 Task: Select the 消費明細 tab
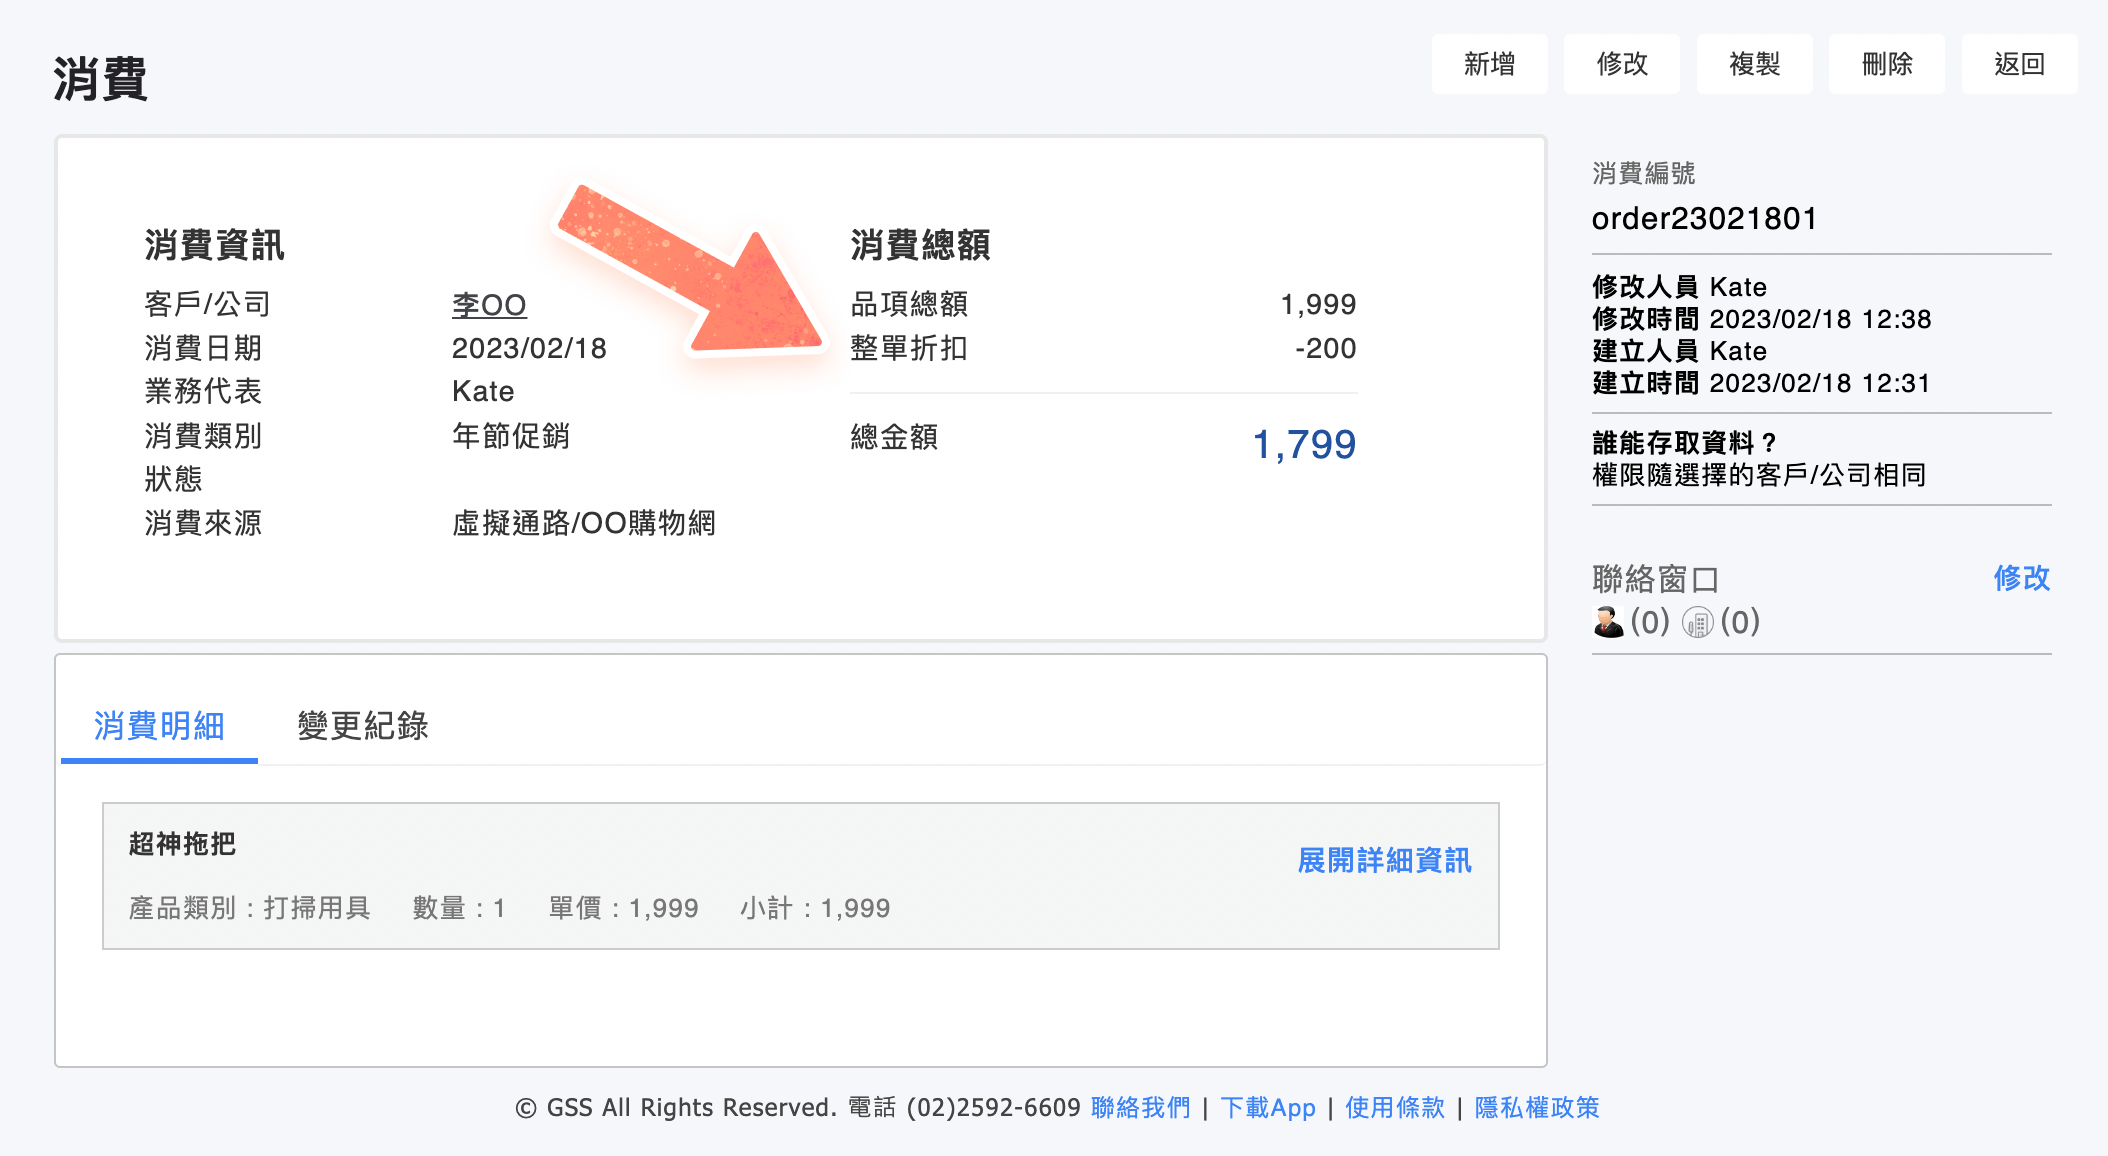tap(159, 726)
